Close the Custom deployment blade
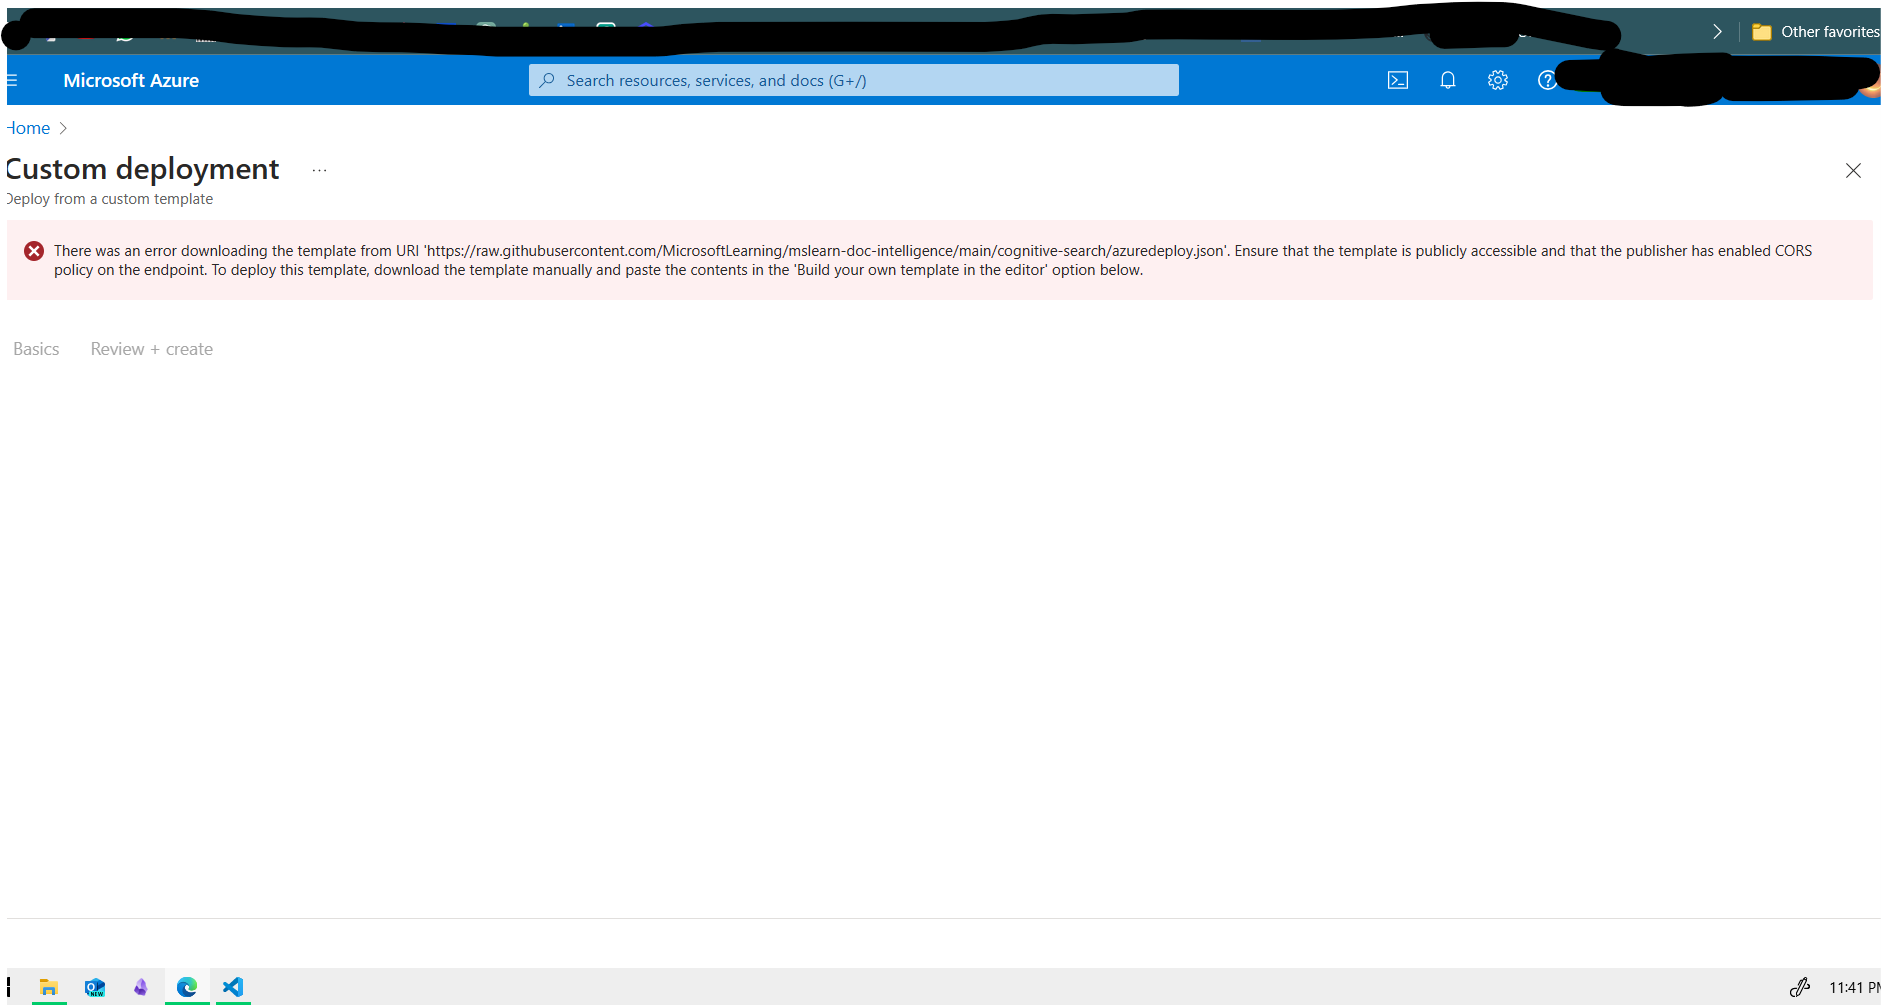1883x1005 pixels. tap(1853, 171)
